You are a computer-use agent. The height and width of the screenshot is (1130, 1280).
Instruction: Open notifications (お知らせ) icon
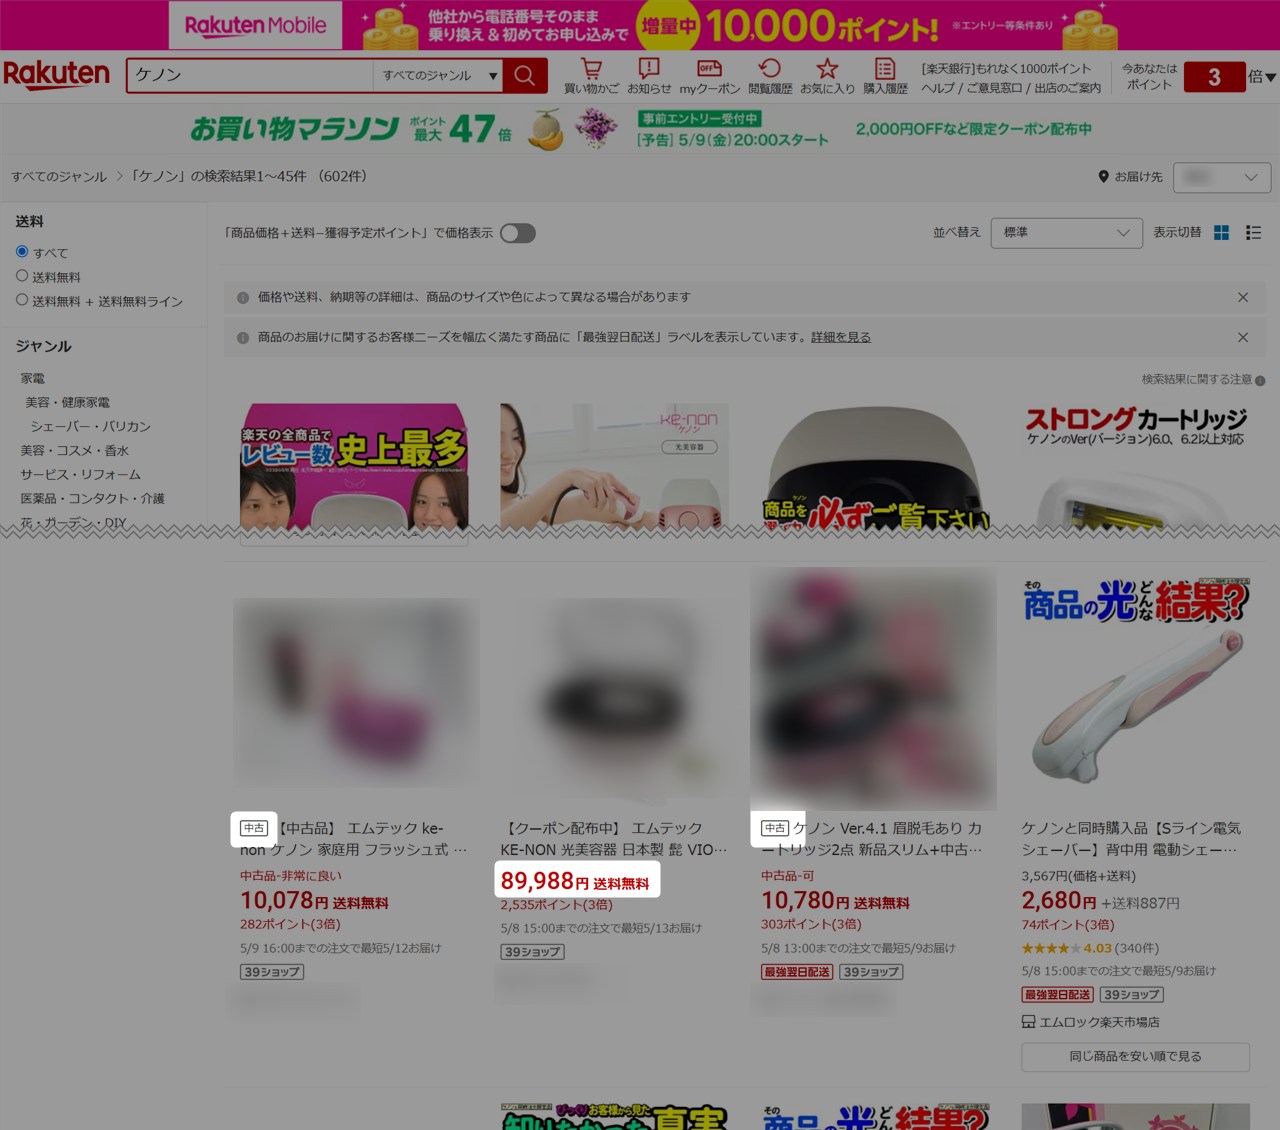[649, 76]
